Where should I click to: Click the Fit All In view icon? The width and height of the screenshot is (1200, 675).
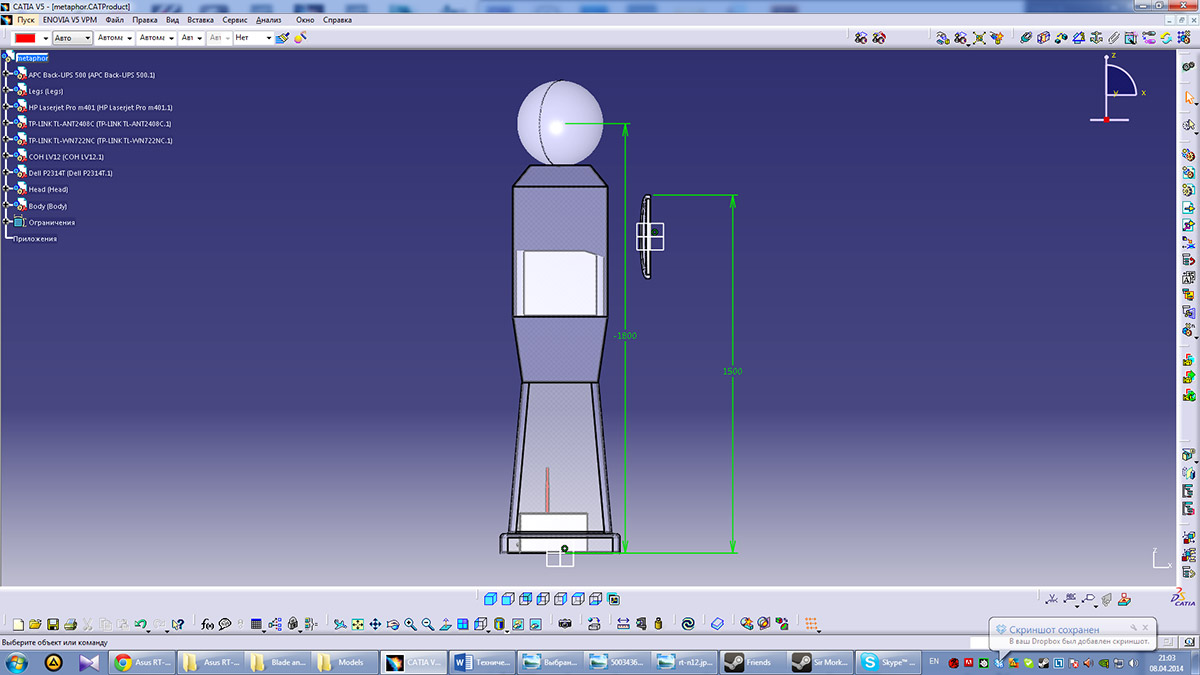pyautogui.click(x=357, y=624)
